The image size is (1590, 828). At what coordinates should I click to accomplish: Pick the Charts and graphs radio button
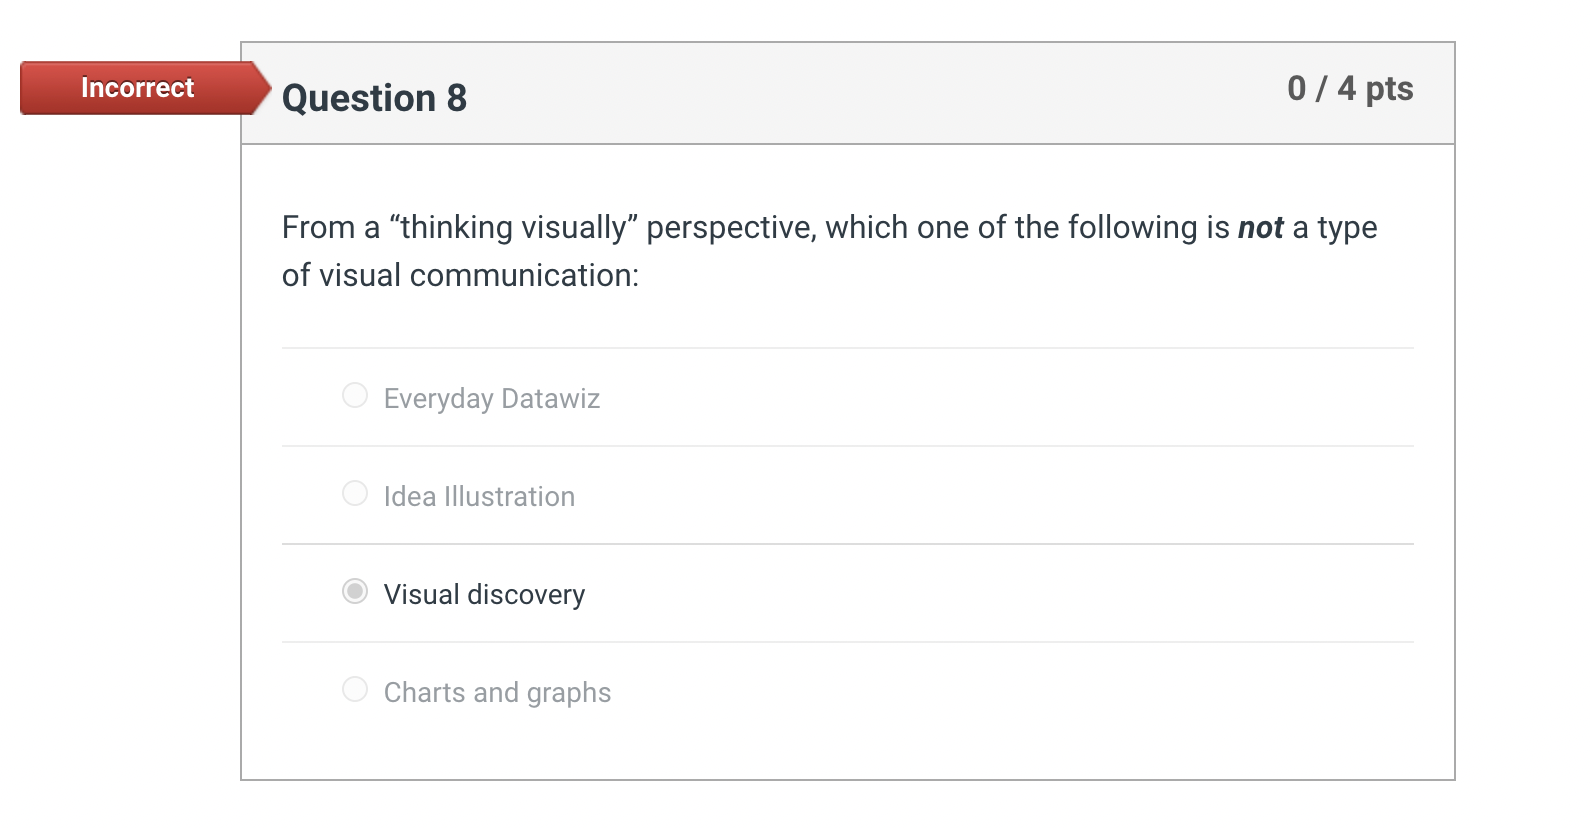tap(355, 690)
